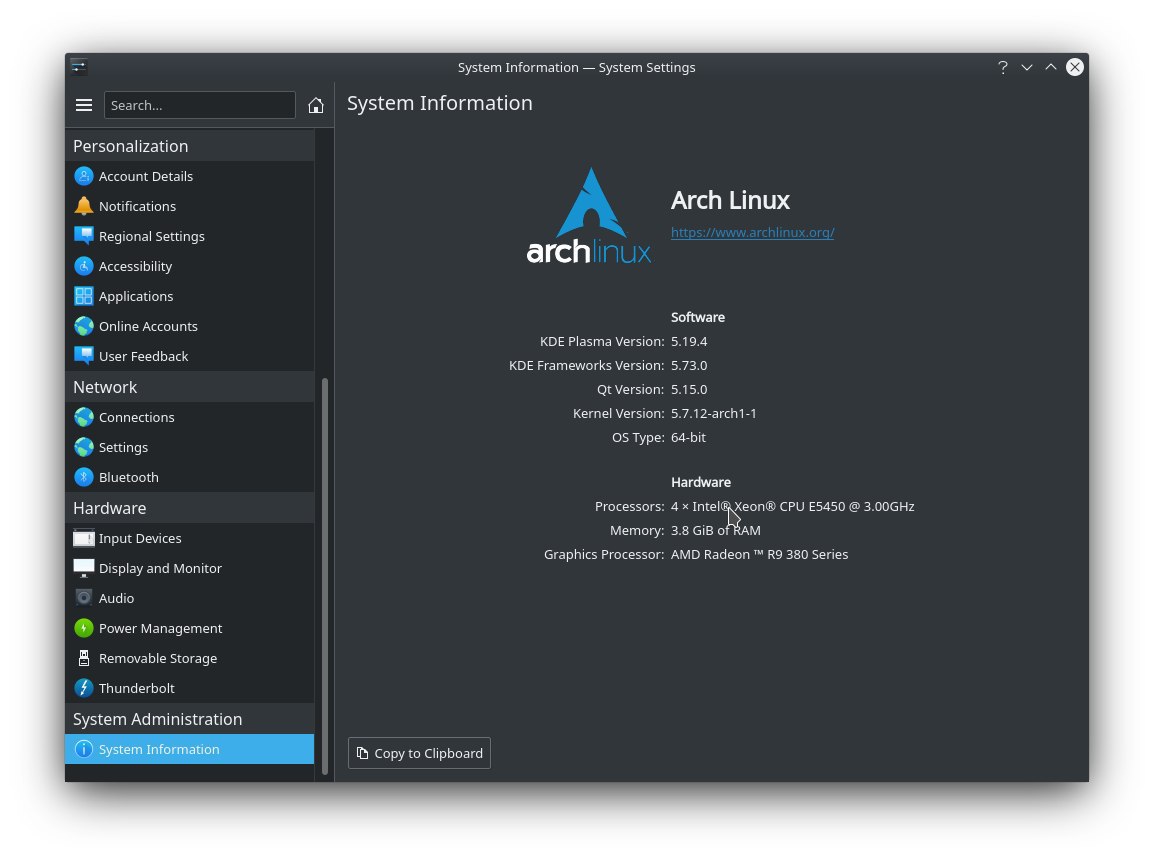1154x859 pixels.
Task: Select the Audio entry label
Action: point(116,598)
